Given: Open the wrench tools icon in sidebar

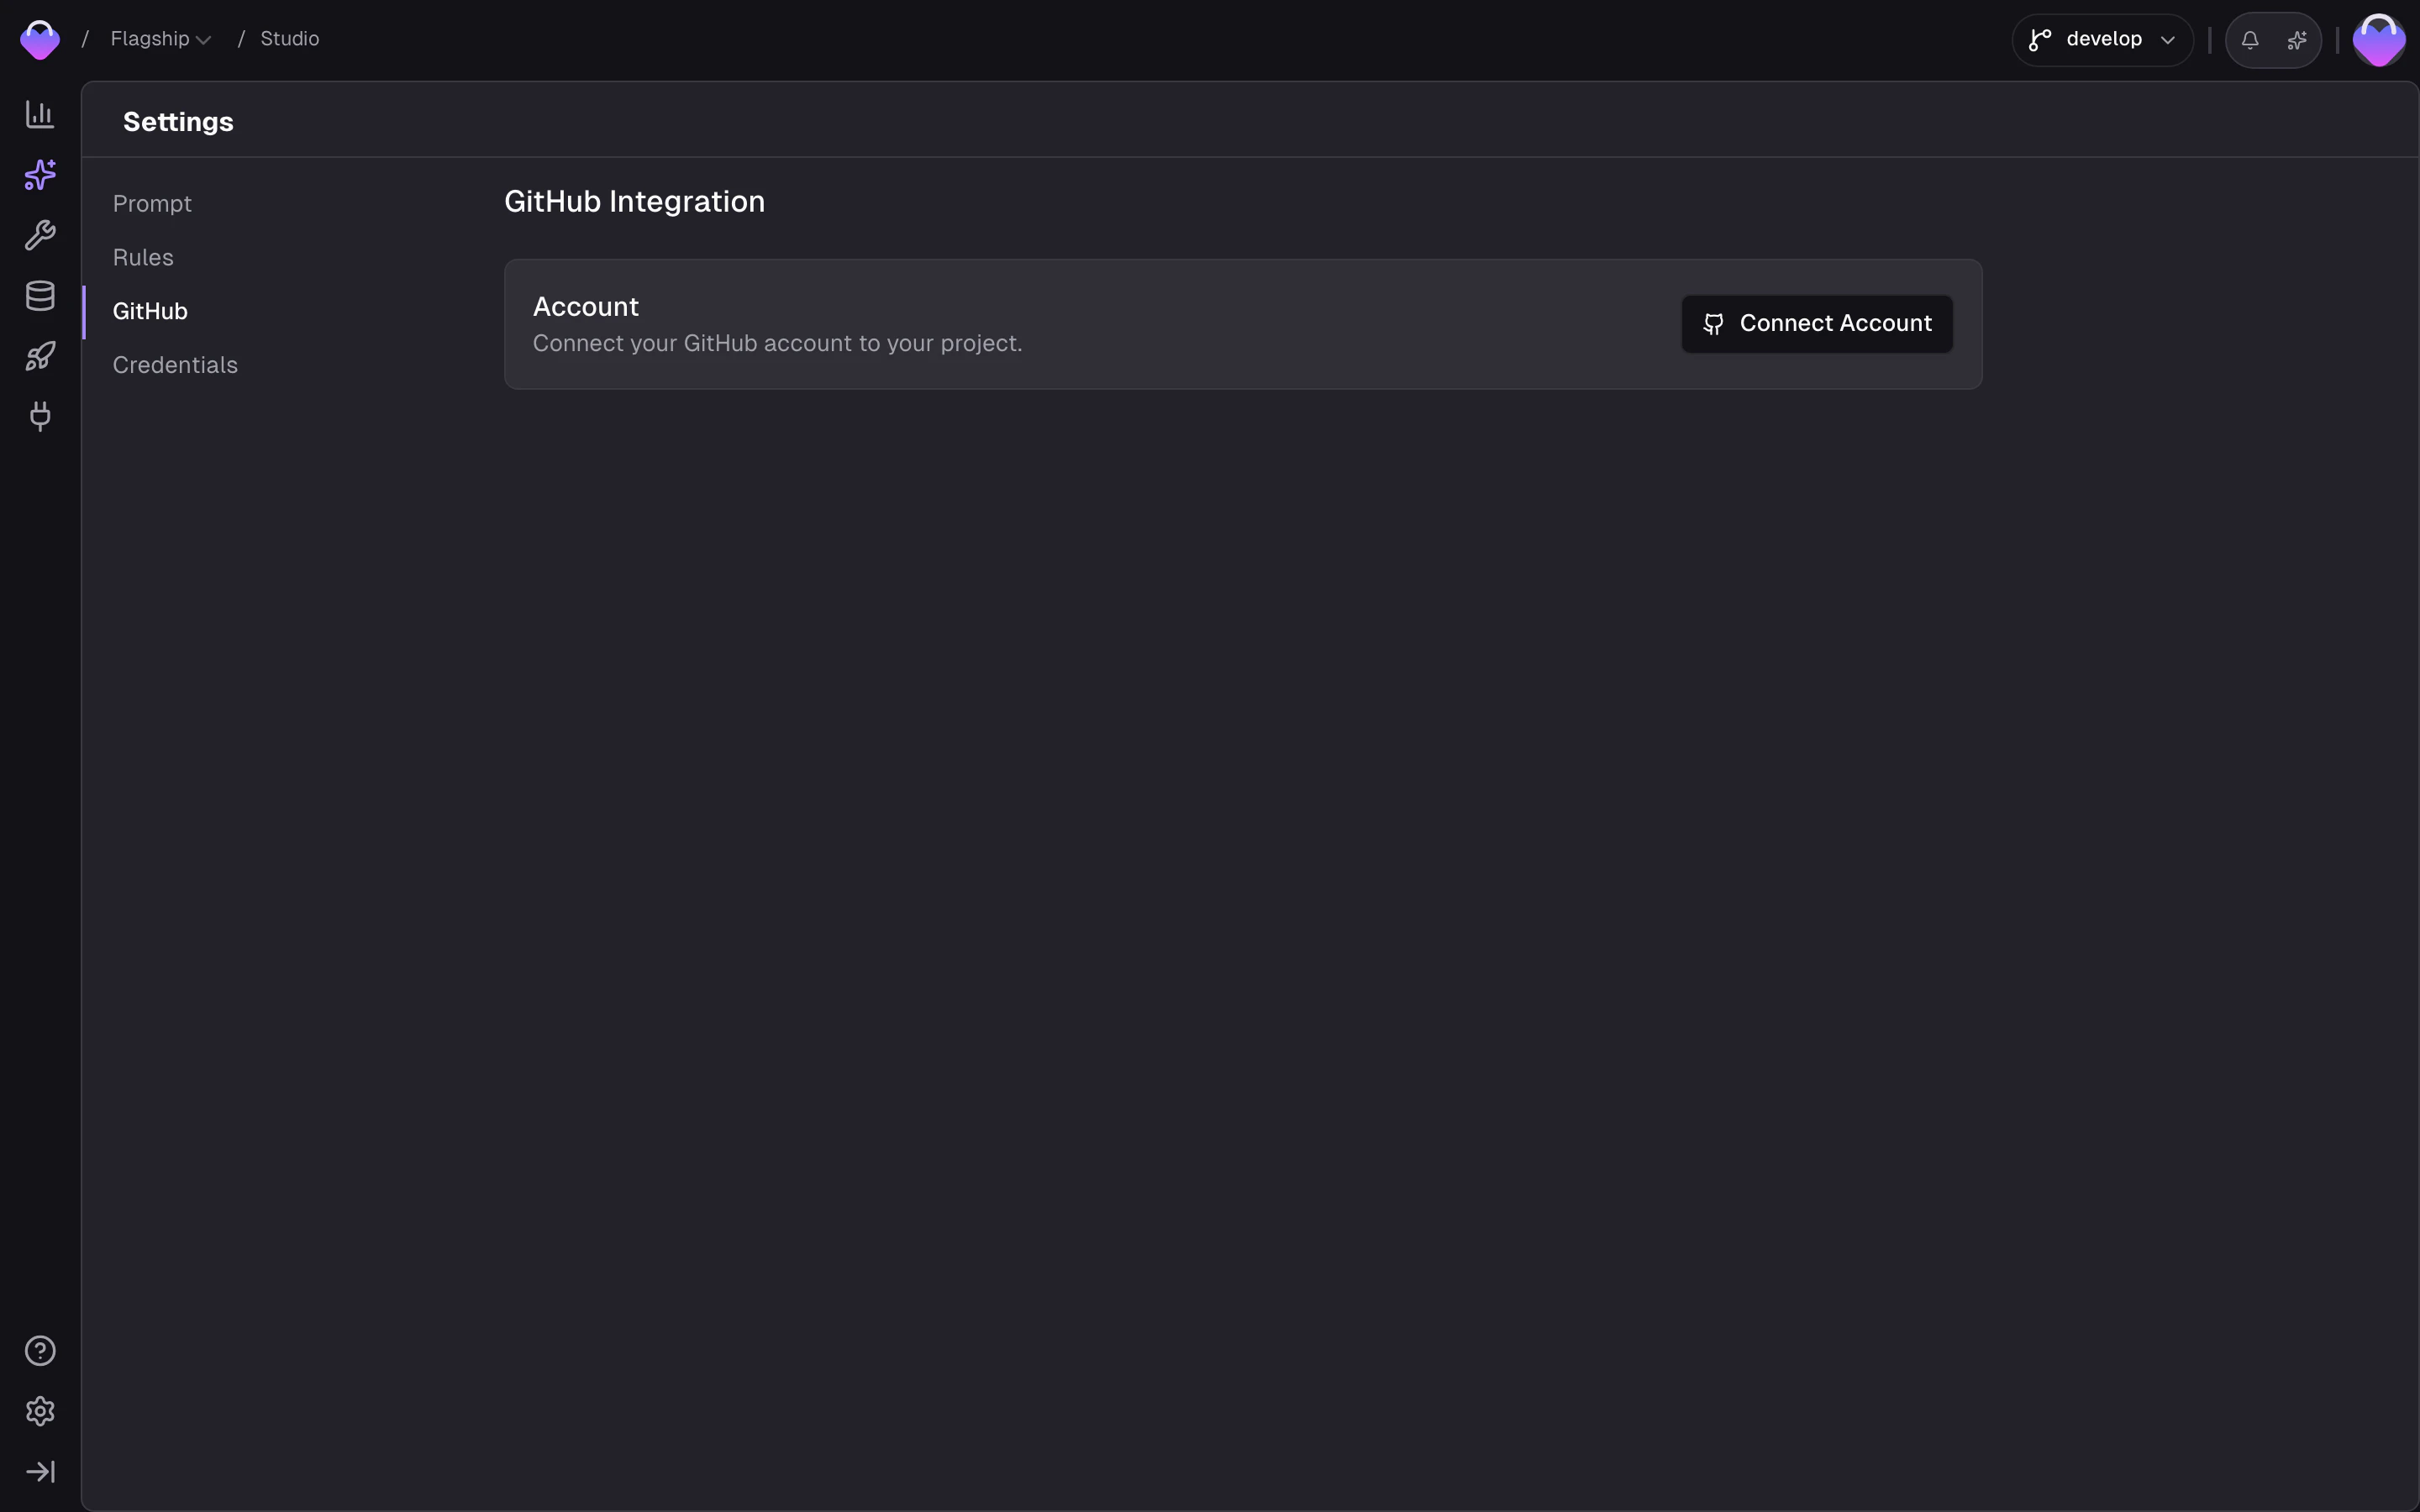Looking at the screenshot, I should click(x=40, y=235).
